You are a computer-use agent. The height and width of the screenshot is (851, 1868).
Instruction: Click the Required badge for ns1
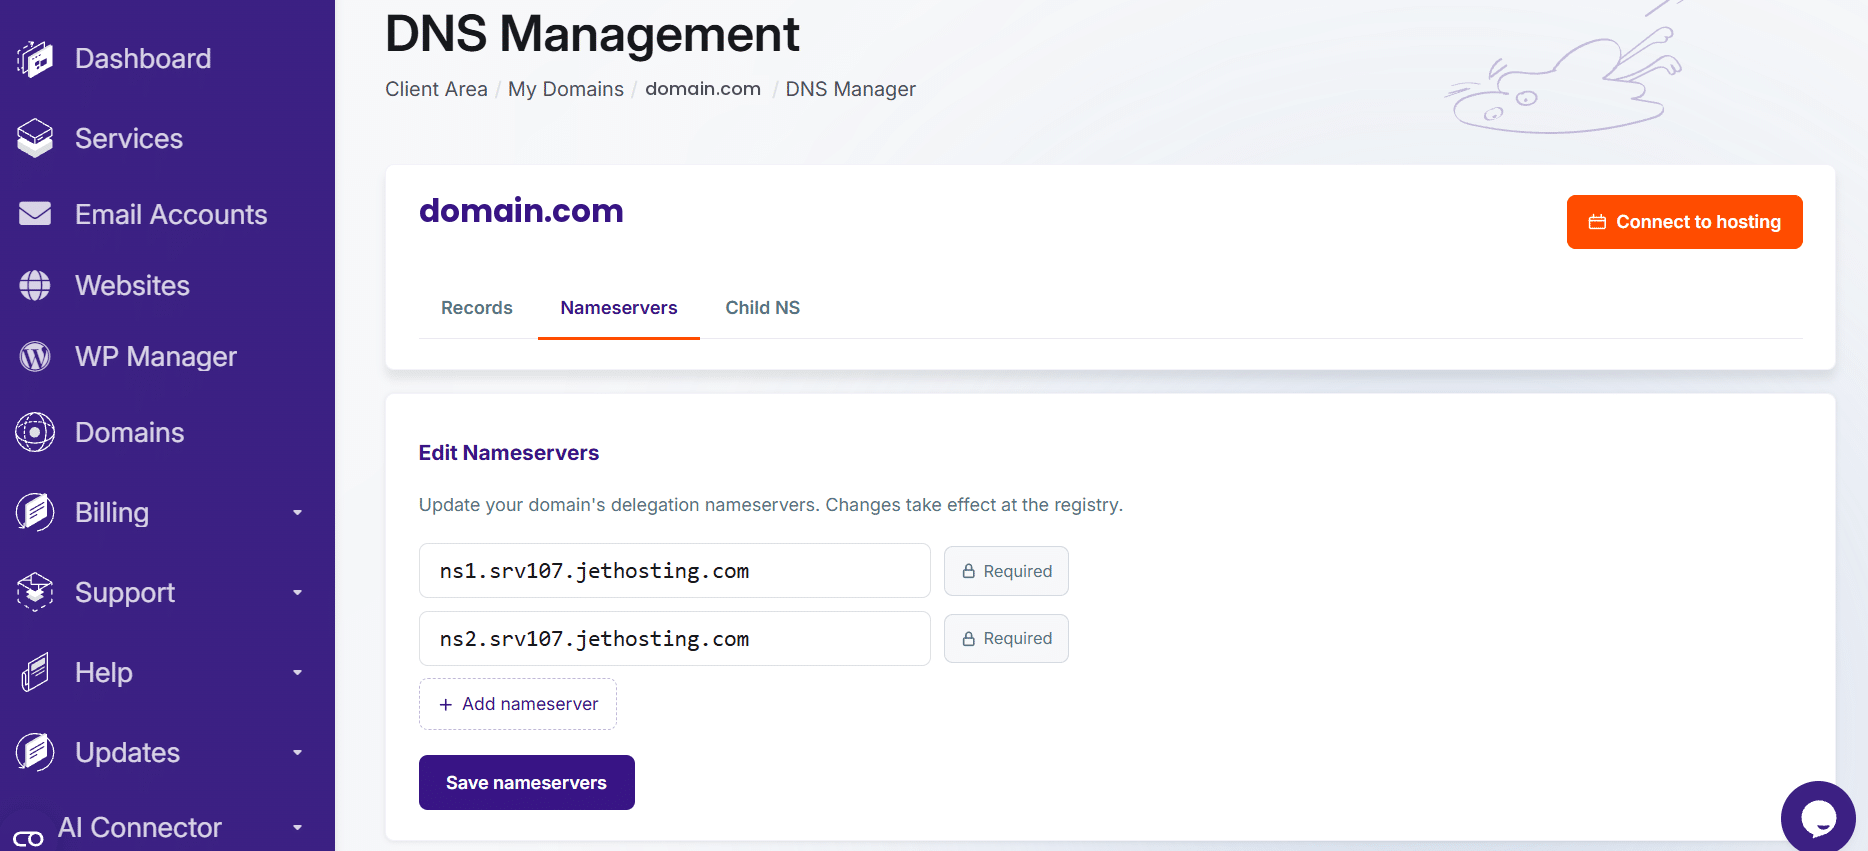(1006, 571)
